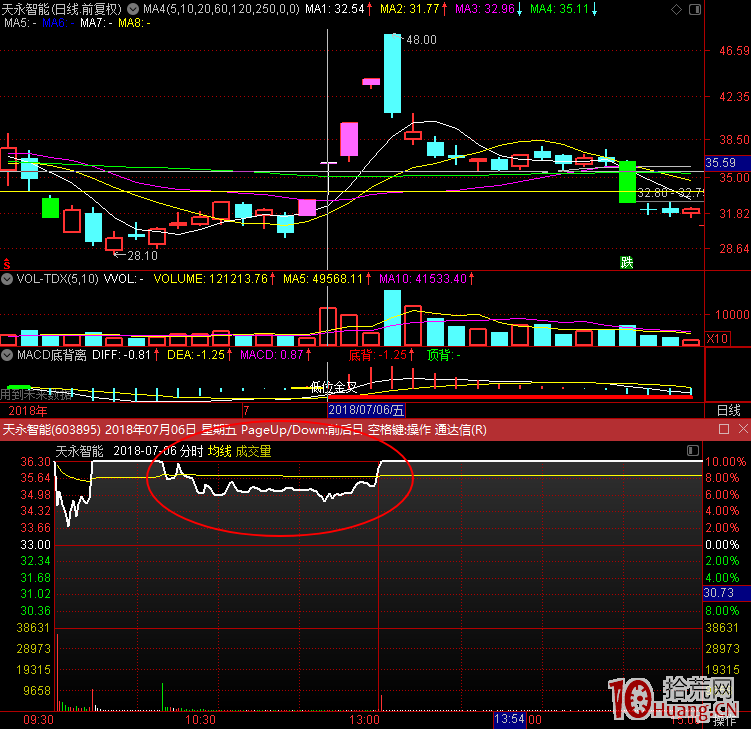Open MA4 indicator settings dropdown in main chart
Image resolution: width=751 pixels, height=729 pixels.
pyautogui.click(x=135, y=8)
